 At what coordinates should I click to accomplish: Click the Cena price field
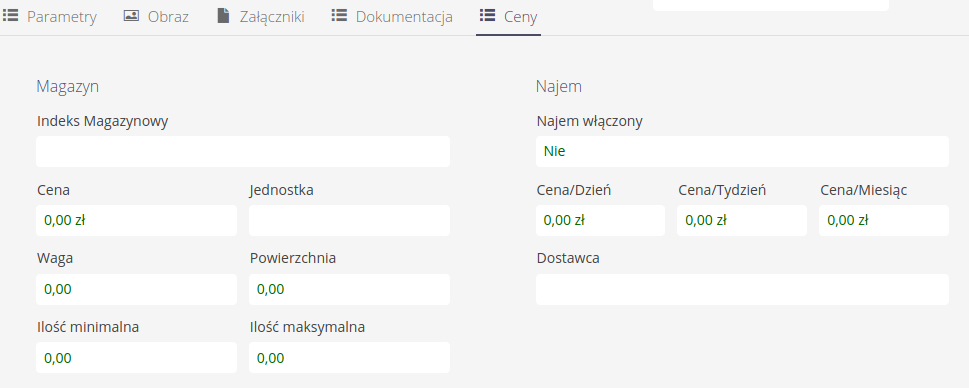(137, 221)
